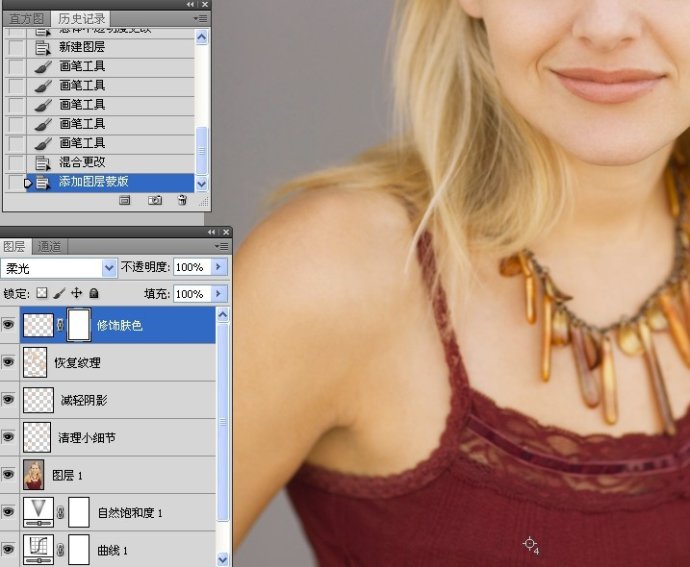This screenshot has width=690, height=567.
Task: Collapse the history panel with double arrows
Action: coord(190,4)
